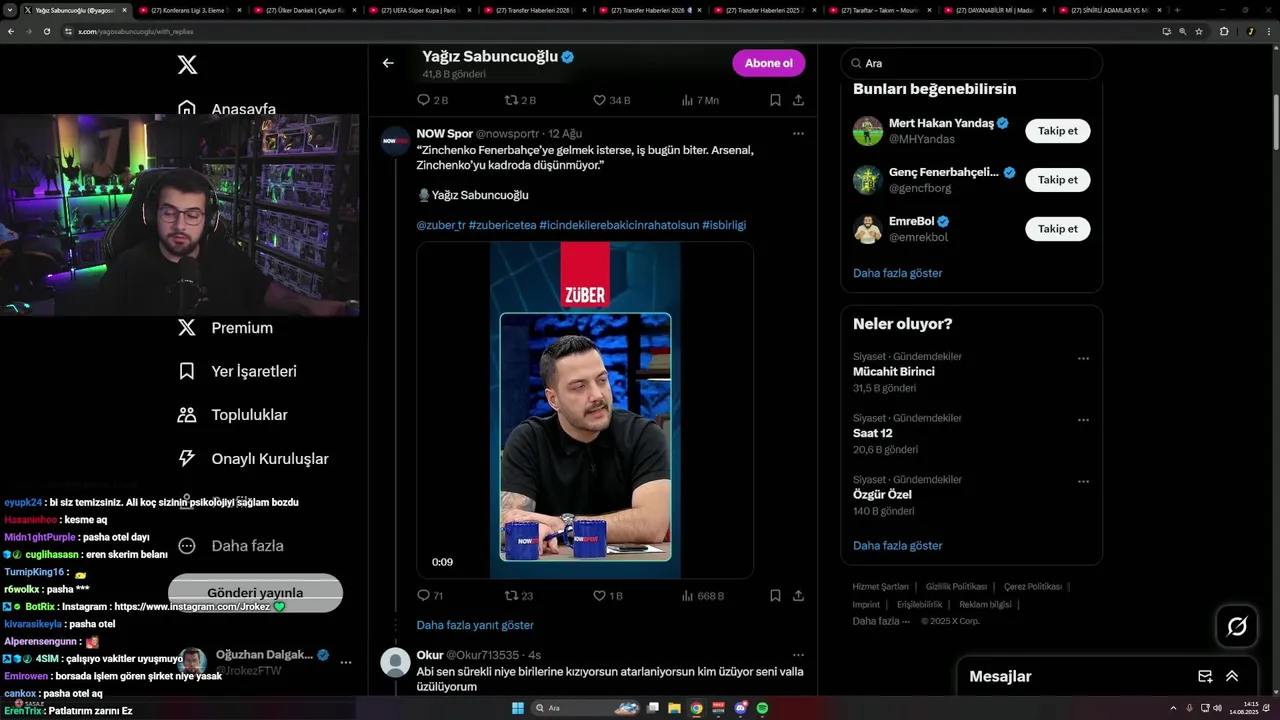Open Topluluklar communities page
This screenshot has height=720, width=1280.
coord(232,415)
